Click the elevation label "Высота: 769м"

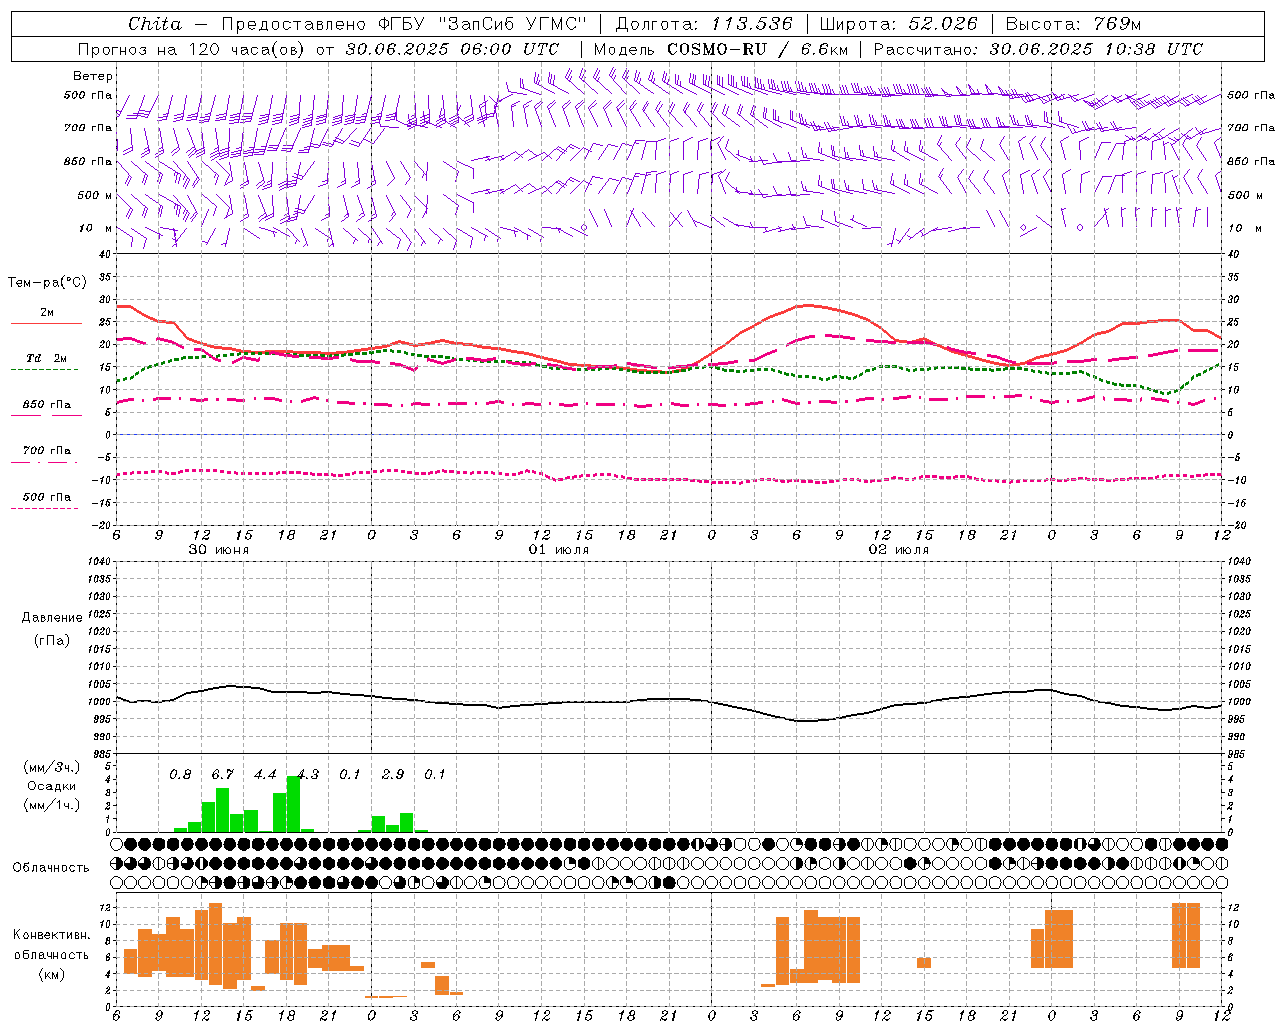pyautogui.click(x=1073, y=24)
